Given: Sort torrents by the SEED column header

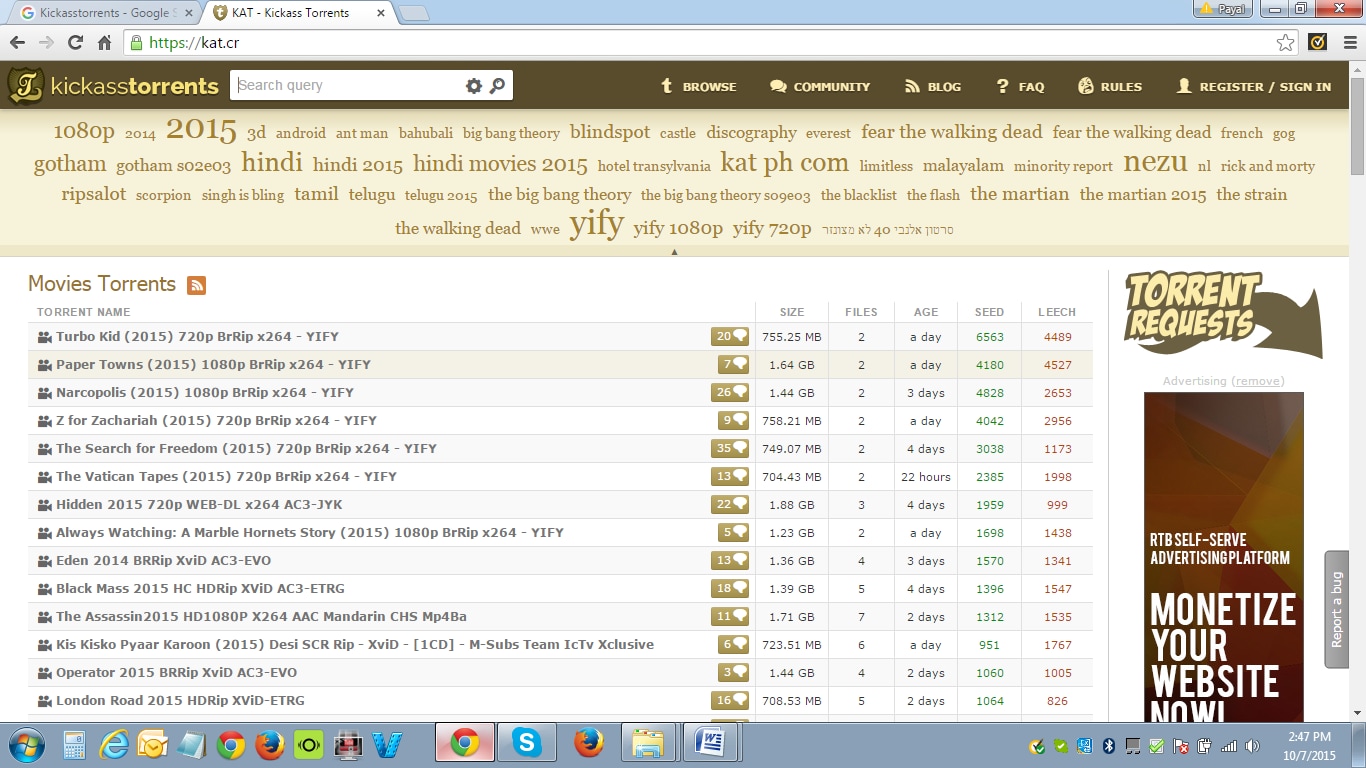Looking at the screenshot, I should [989, 312].
